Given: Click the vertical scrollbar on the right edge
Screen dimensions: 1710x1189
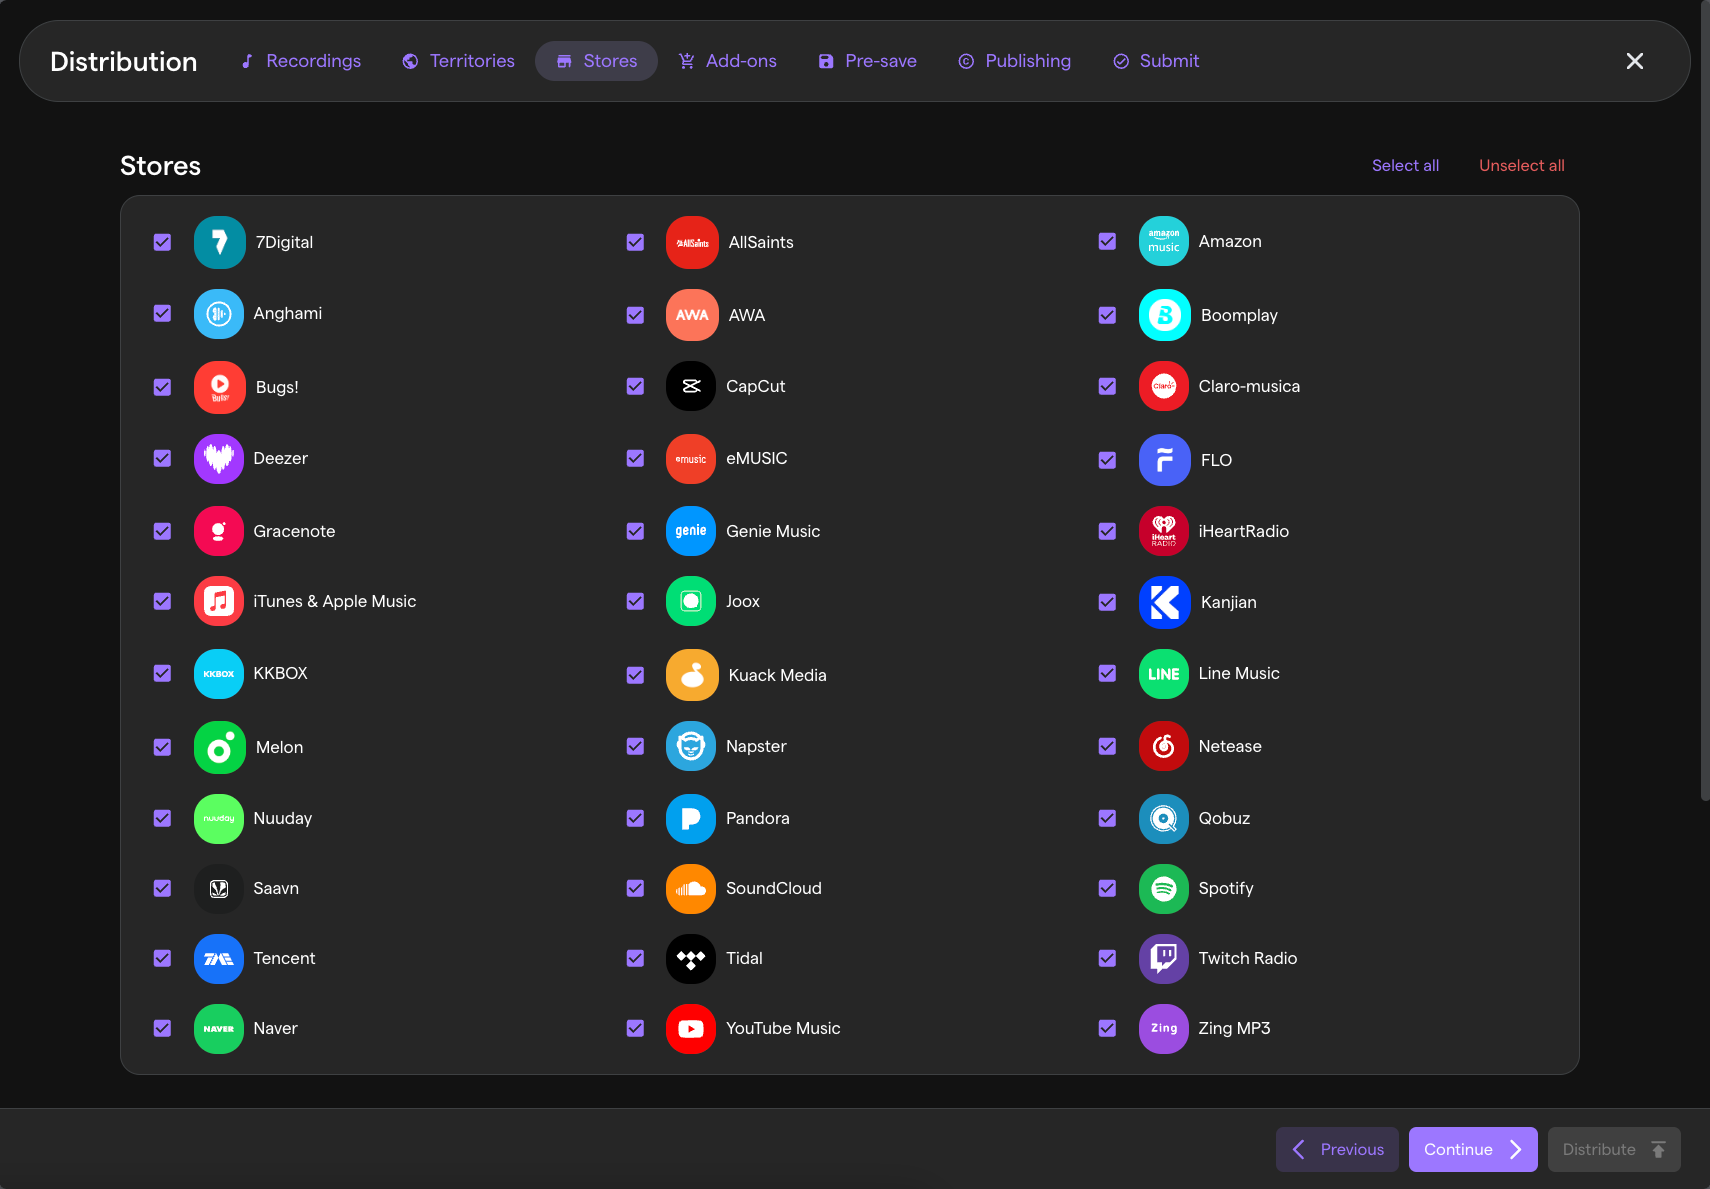Looking at the screenshot, I should click(1705, 400).
